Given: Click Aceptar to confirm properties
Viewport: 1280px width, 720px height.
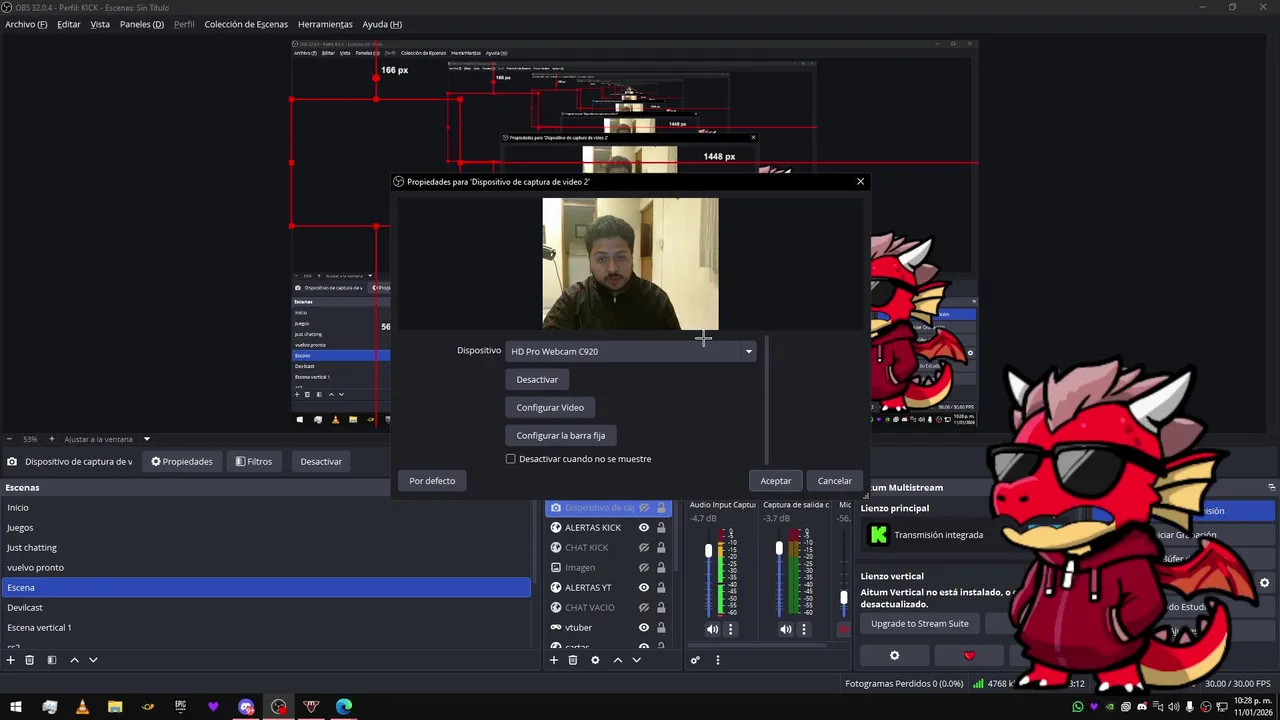Looking at the screenshot, I should pyautogui.click(x=775, y=481).
